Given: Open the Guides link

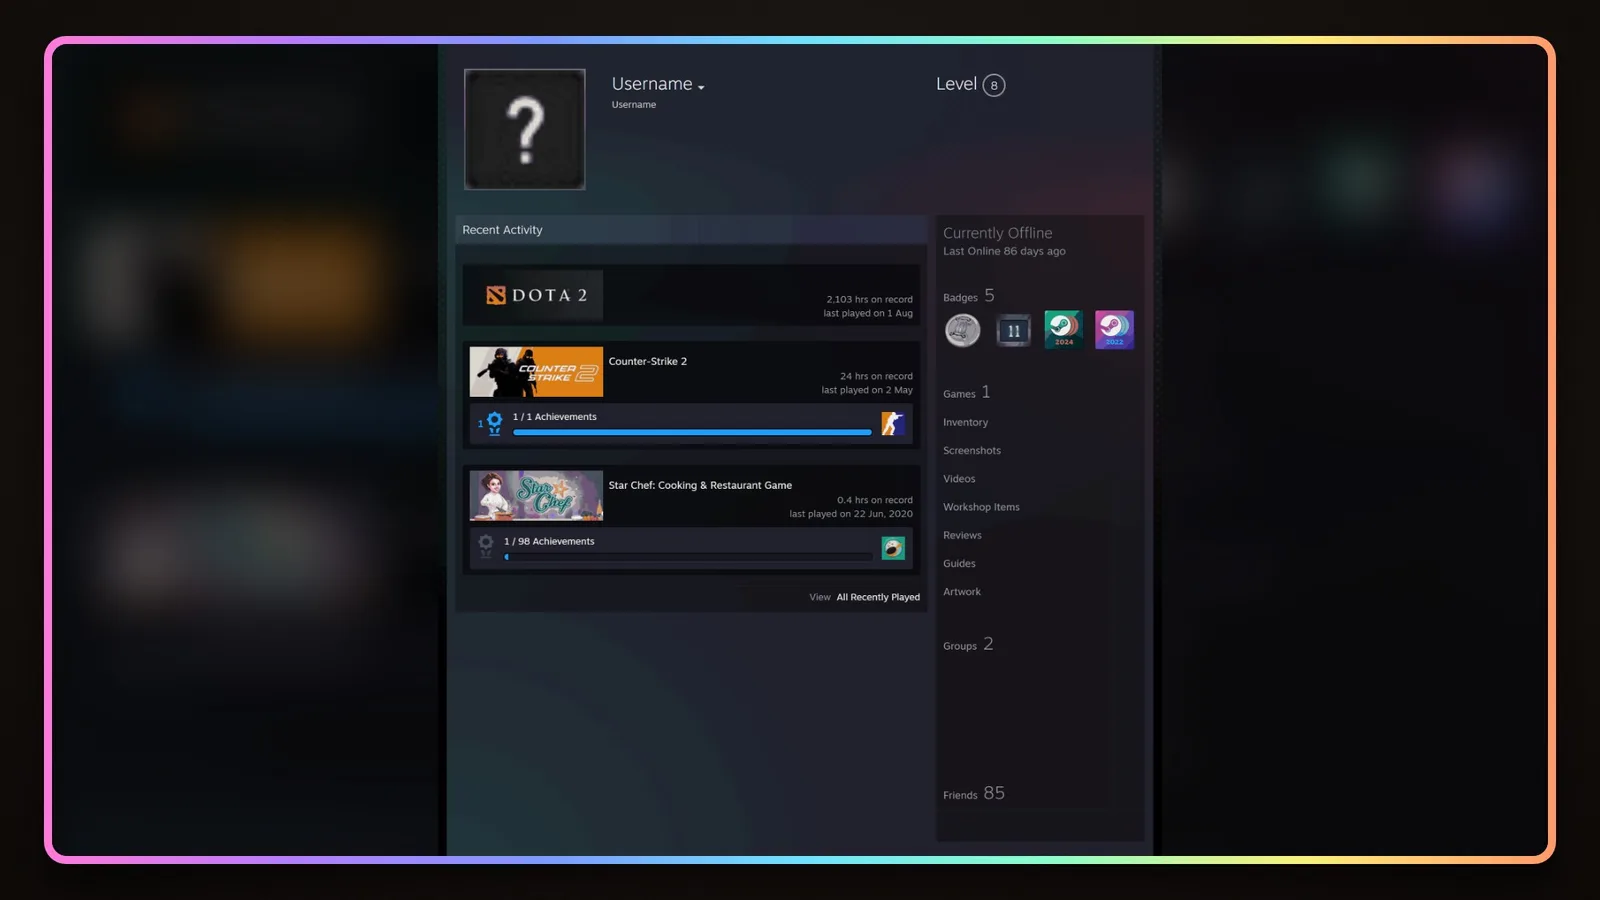Looking at the screenshot, I should [959, 563].
